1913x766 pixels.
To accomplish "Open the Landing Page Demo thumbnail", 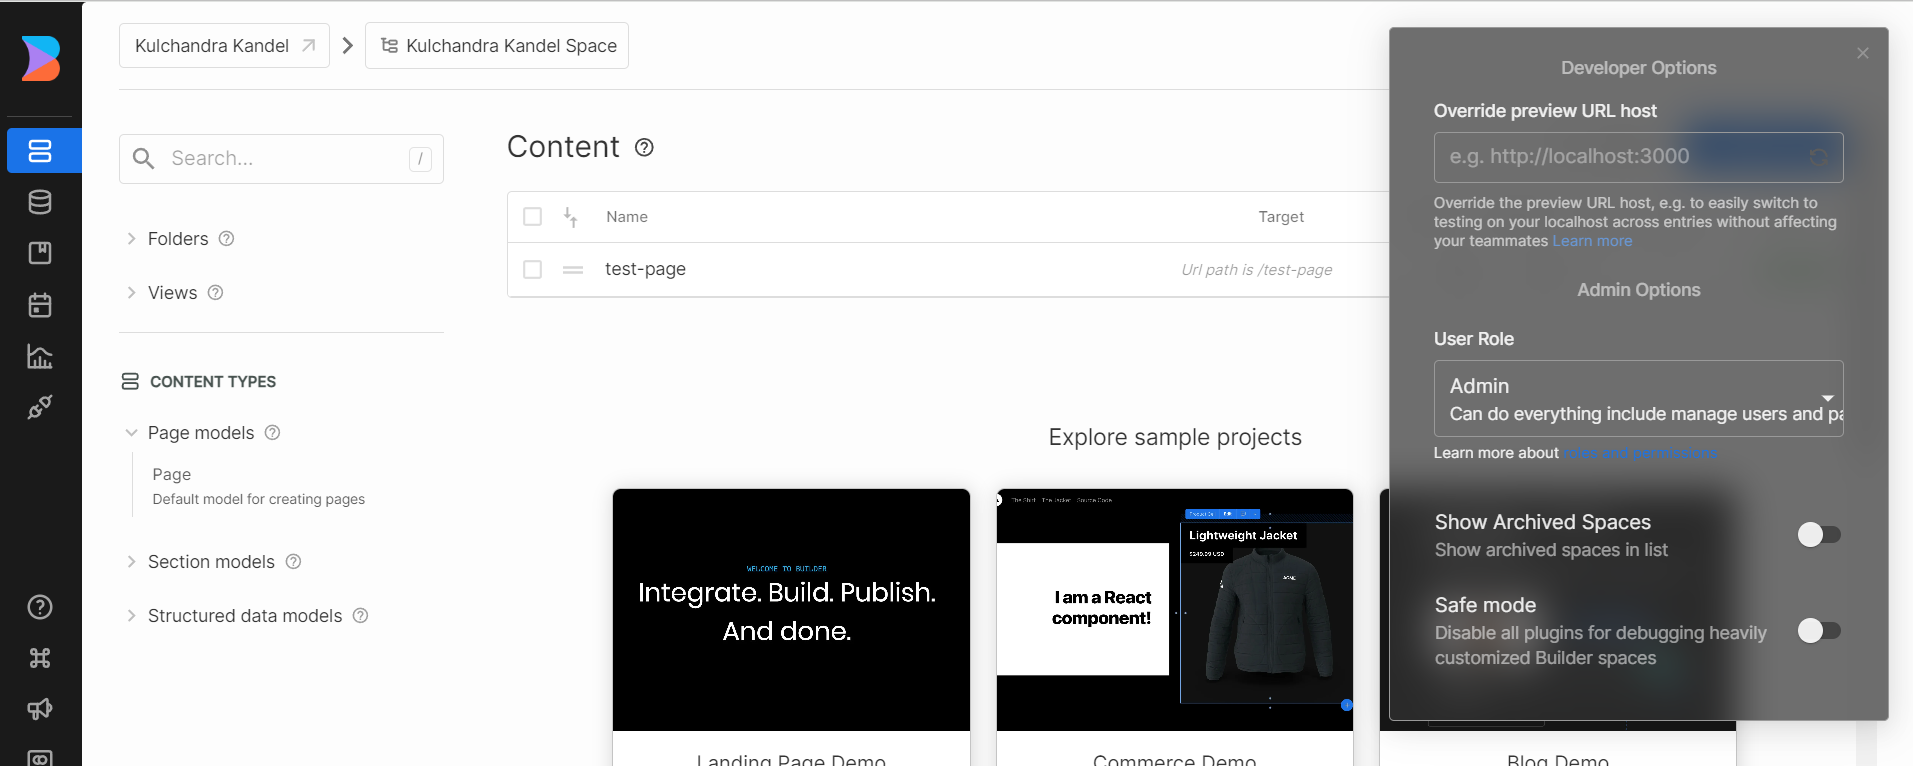I will pyautogui.click(x=791, y=610).
